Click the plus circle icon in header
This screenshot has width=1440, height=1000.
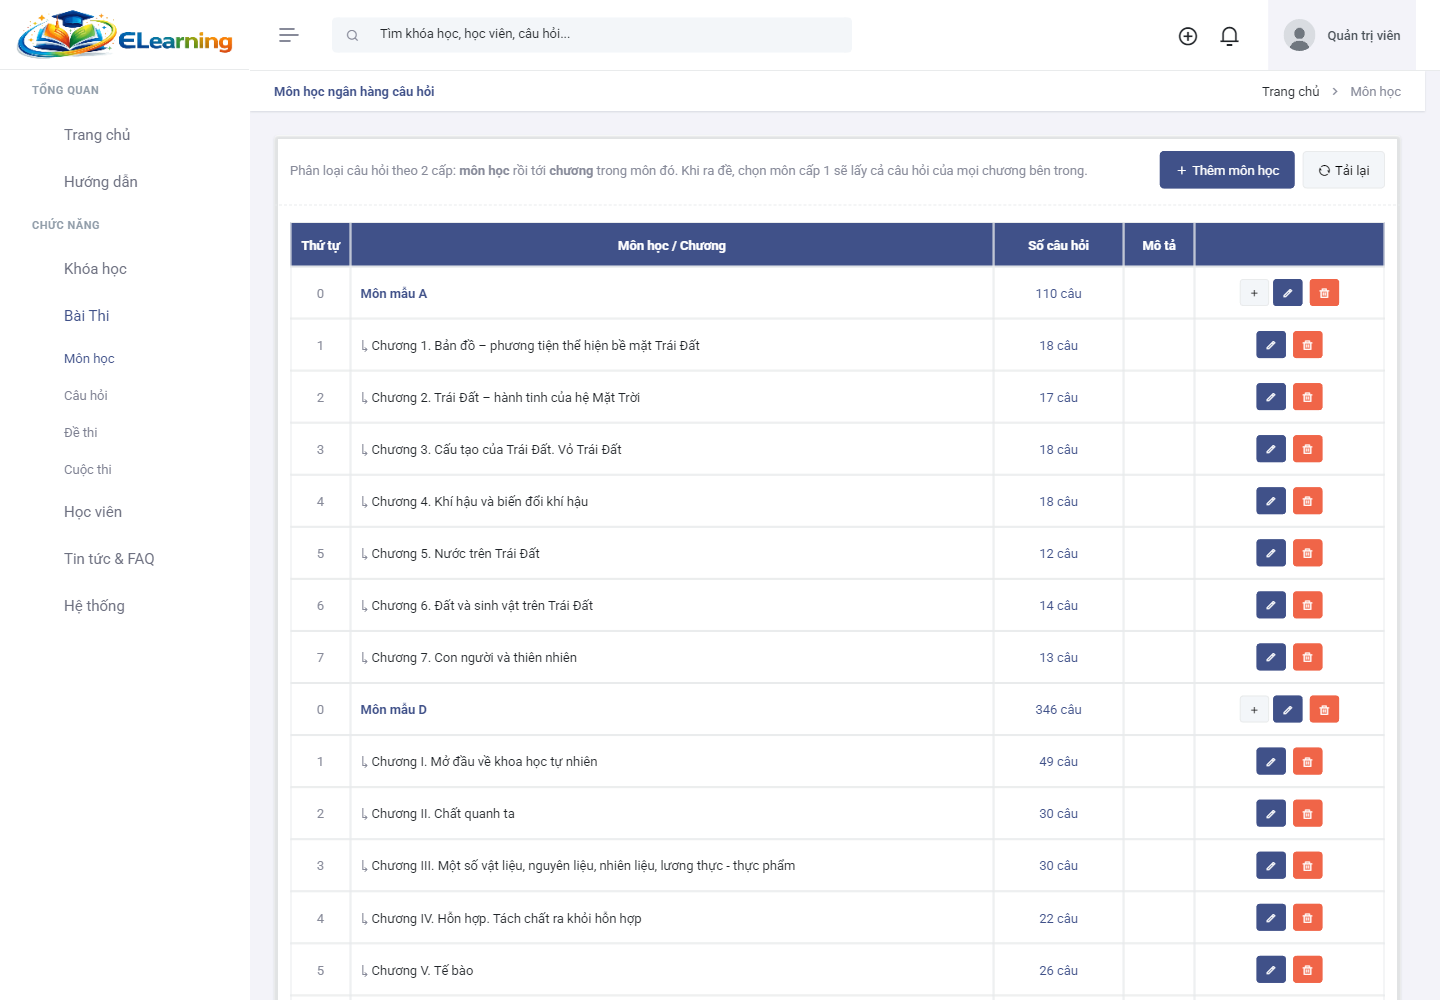[1188, 36]
